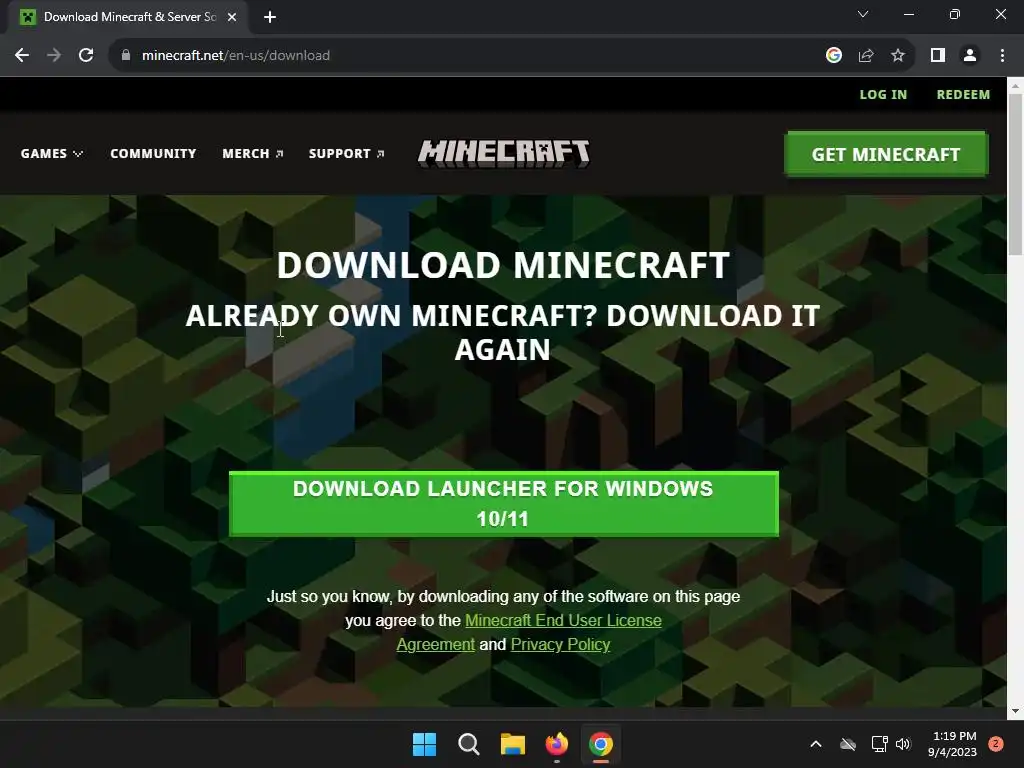Go back to the previous page
The width and height of the screenshot is (1024, 768).
pos(22,56)
